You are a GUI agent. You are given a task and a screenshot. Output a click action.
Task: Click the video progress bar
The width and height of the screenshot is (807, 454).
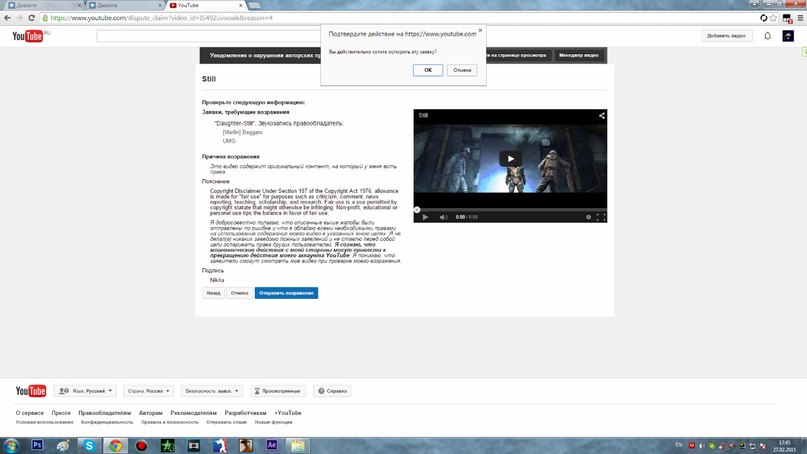point(510,209)
